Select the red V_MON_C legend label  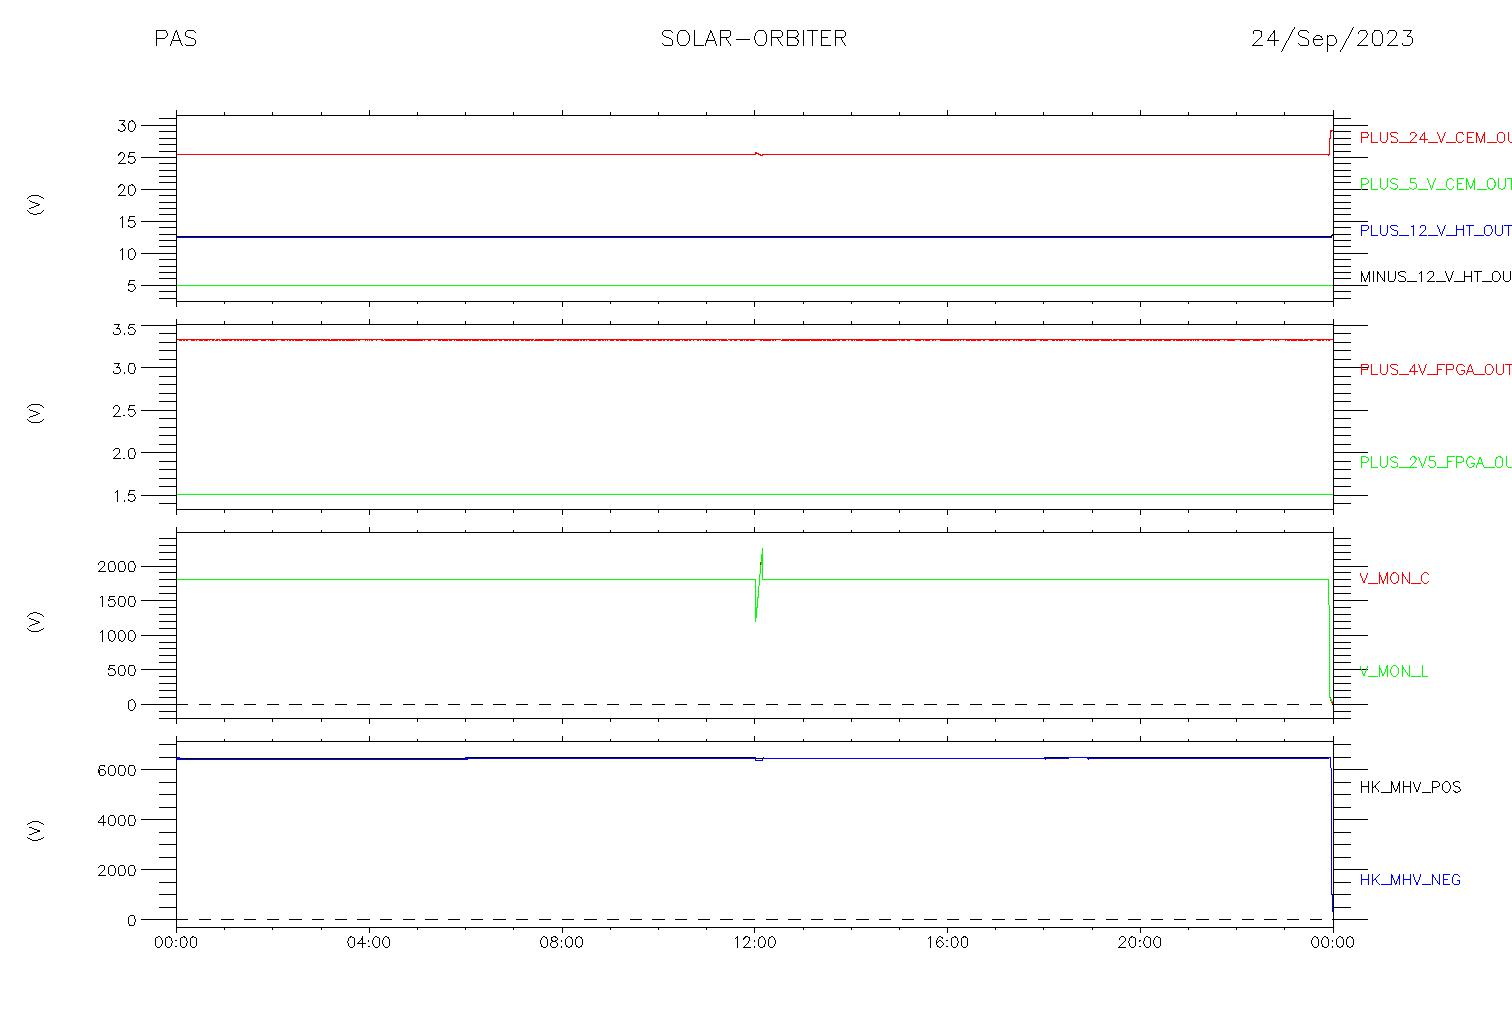(x=1394, y=579)
